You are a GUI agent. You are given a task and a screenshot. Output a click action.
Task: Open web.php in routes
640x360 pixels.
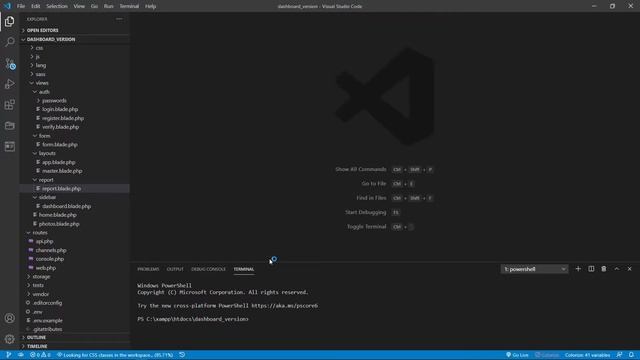pos(46,268)
